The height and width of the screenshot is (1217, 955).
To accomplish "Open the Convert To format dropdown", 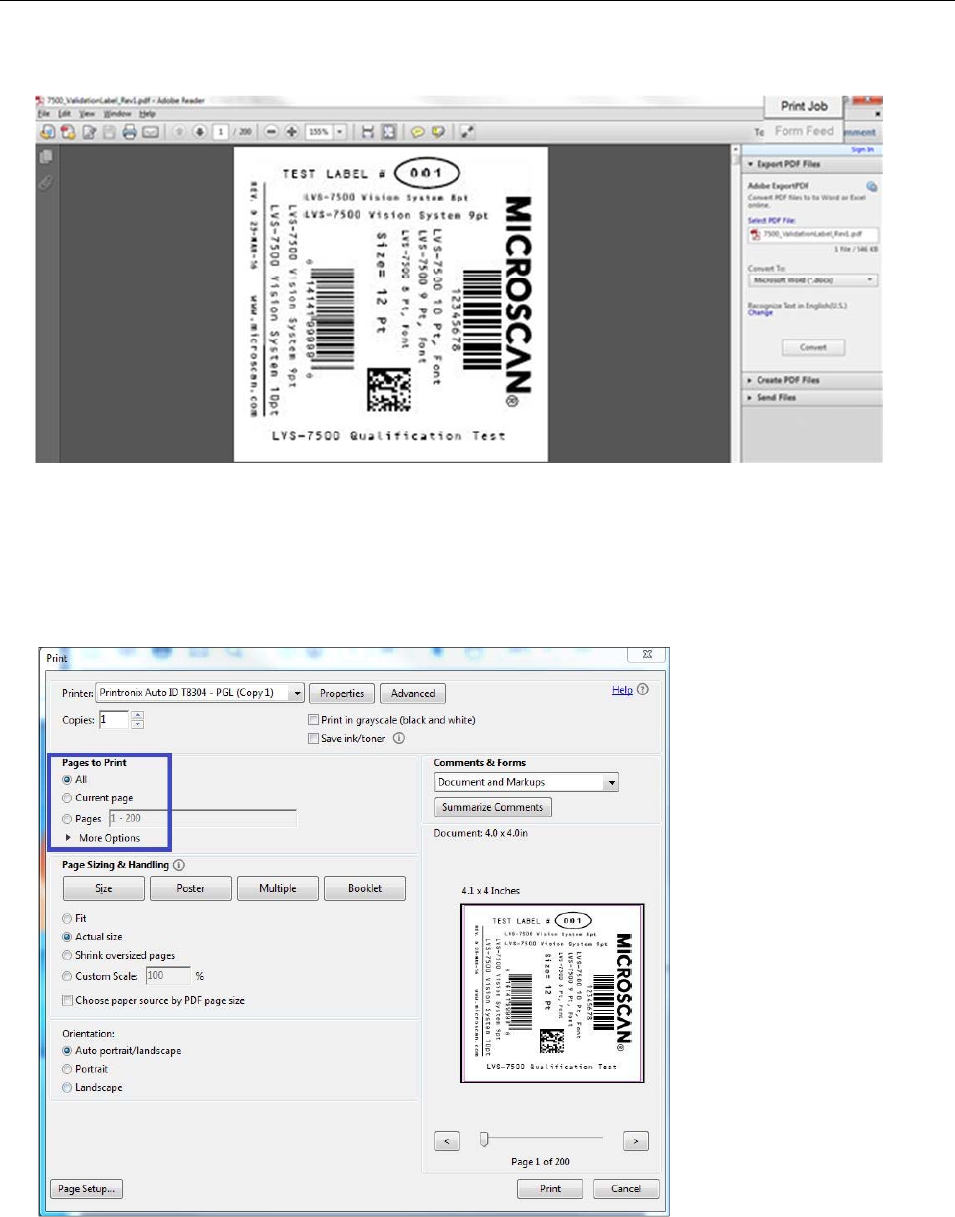I will tap(813, 281).
